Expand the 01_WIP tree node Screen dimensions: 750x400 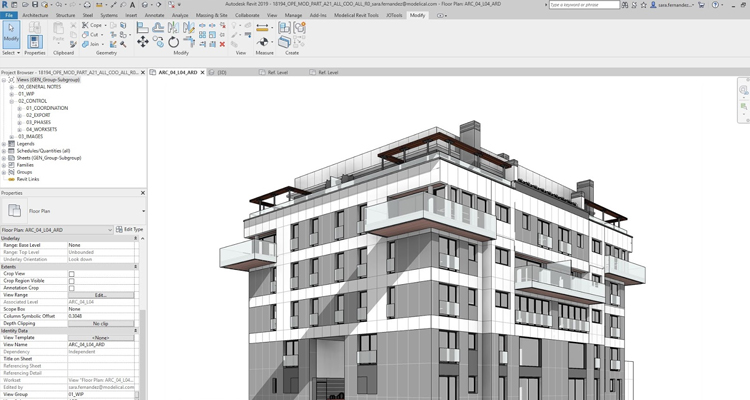(12, 94)
